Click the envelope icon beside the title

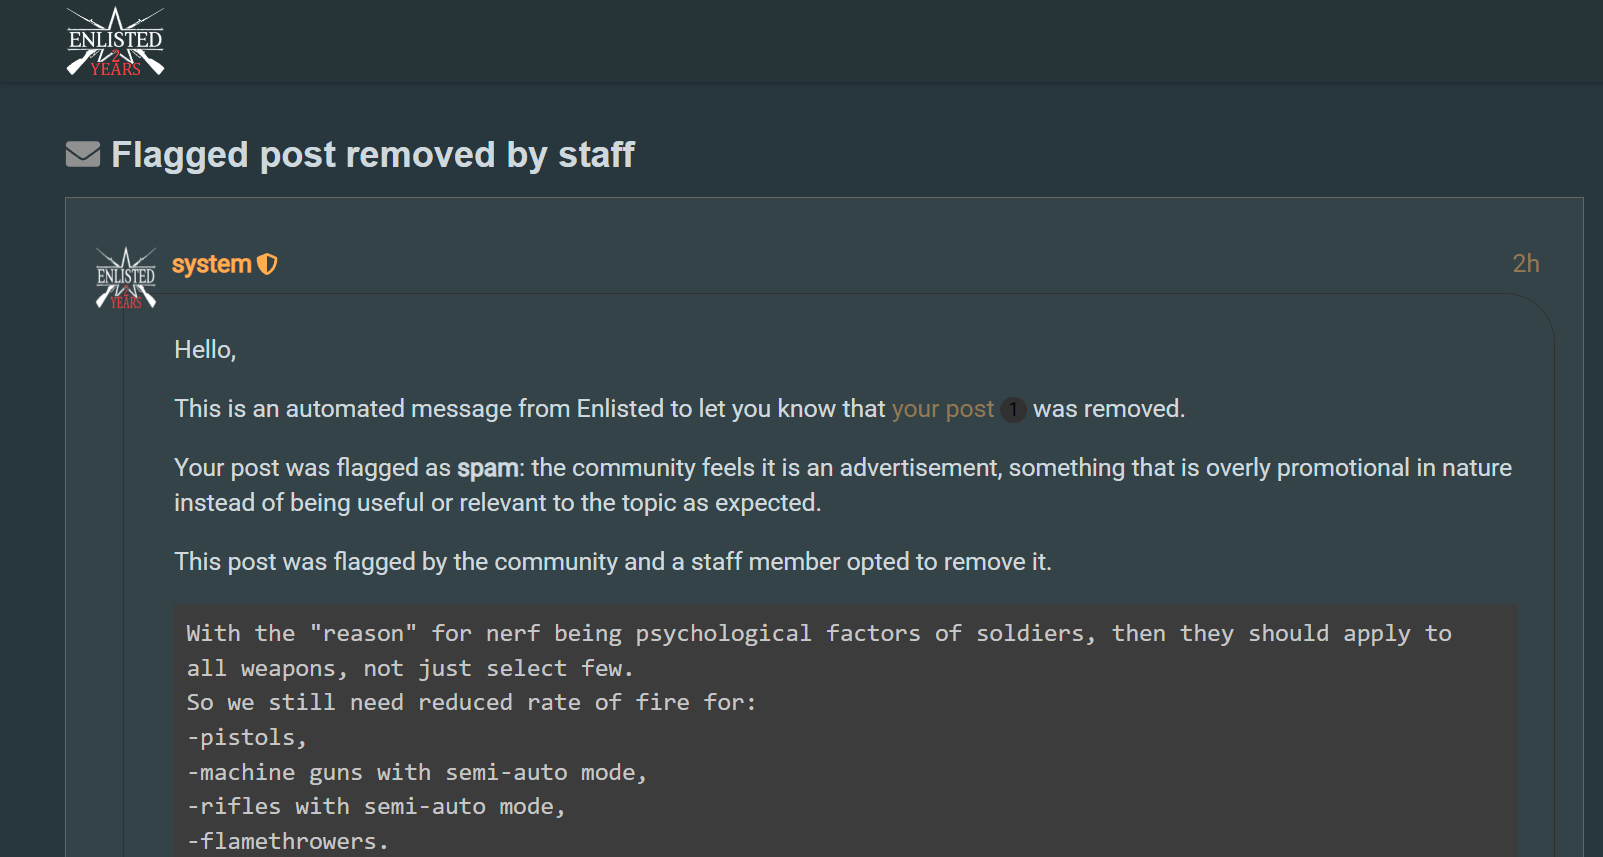(83, 155)
